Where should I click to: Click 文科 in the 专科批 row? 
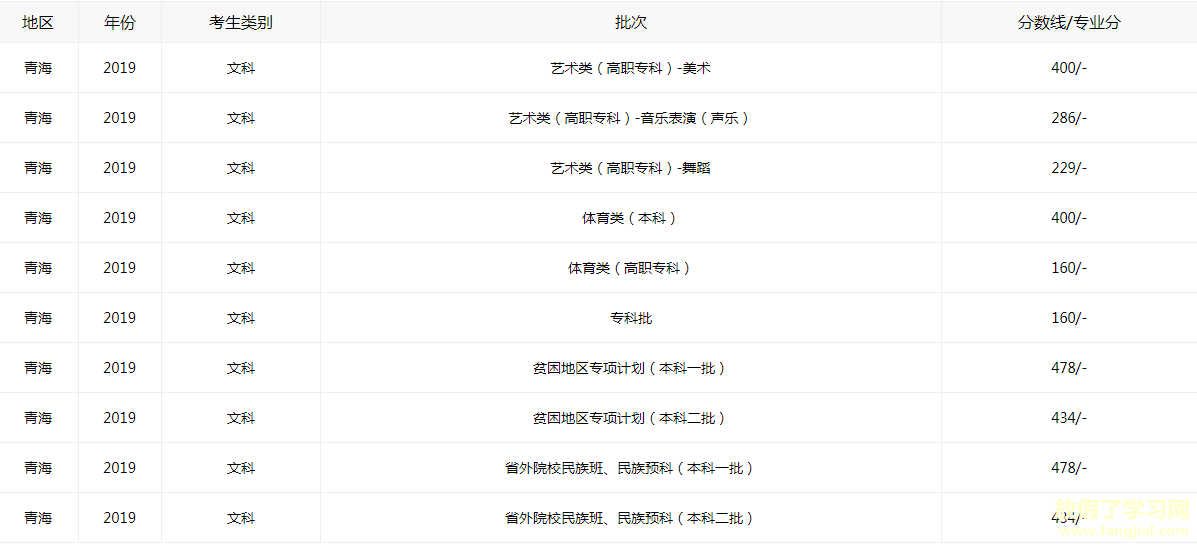240,318
